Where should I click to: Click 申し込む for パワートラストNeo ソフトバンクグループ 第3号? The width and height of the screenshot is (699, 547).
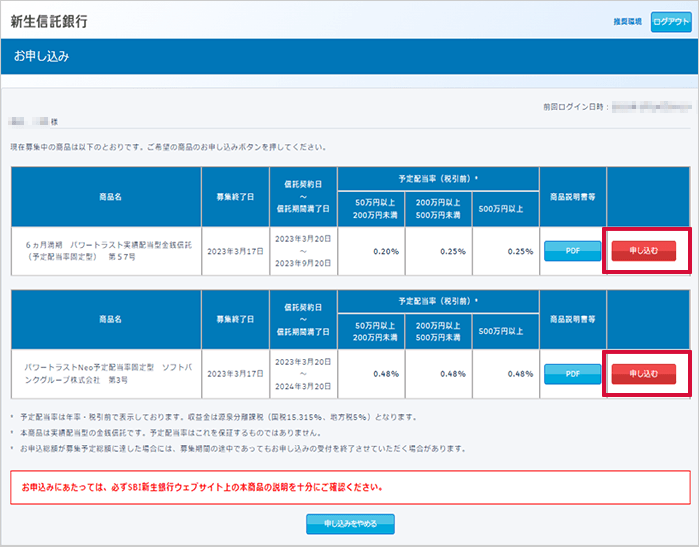(x=643, y=373)
